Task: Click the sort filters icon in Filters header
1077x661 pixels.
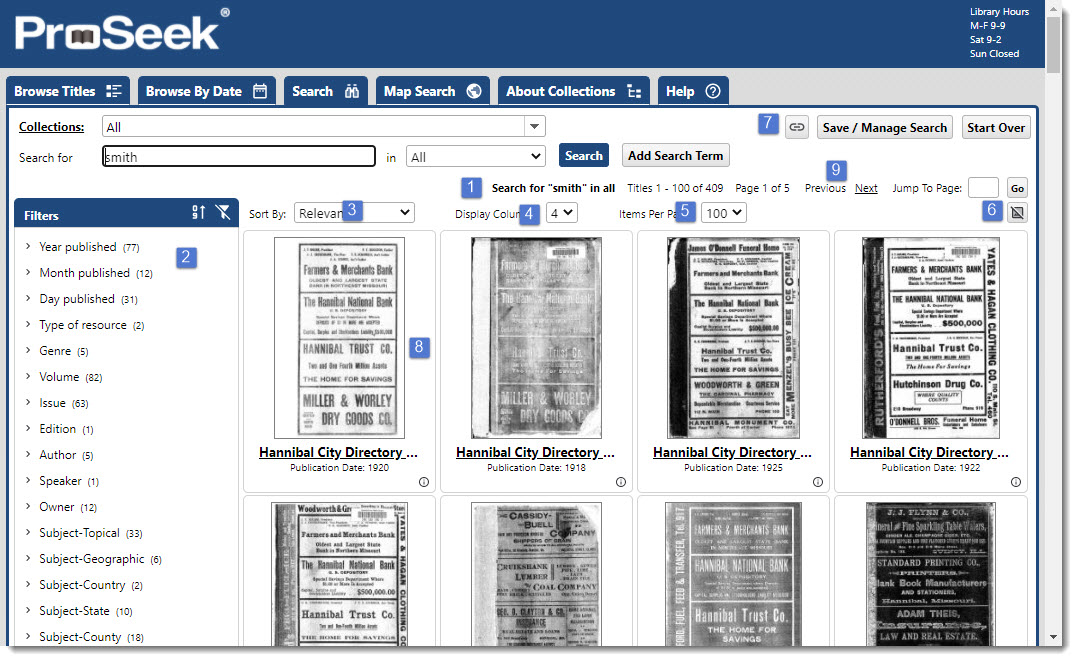Action: 199,212
